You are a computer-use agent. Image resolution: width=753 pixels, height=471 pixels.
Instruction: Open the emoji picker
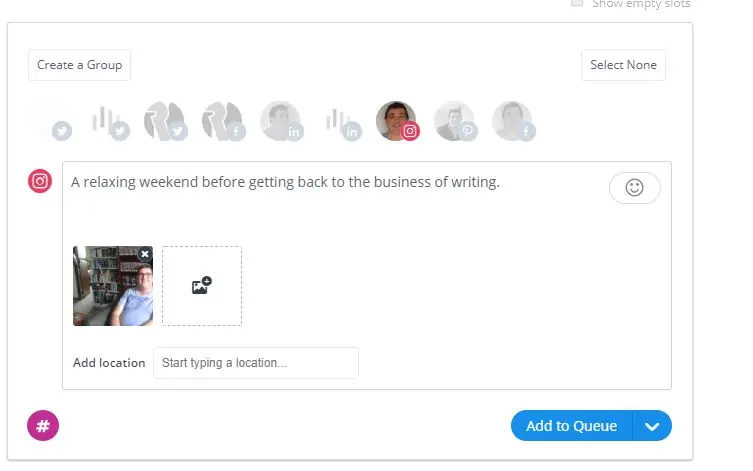click(x=634, y=188)
